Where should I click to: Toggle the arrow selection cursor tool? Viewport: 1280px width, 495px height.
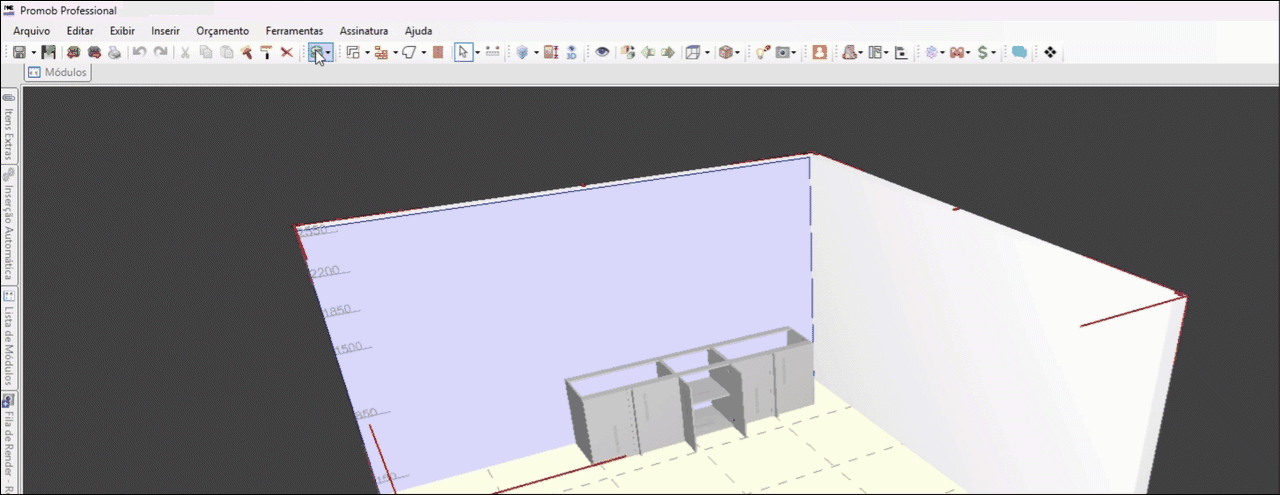pyautogui.click(x=462, y=52)
